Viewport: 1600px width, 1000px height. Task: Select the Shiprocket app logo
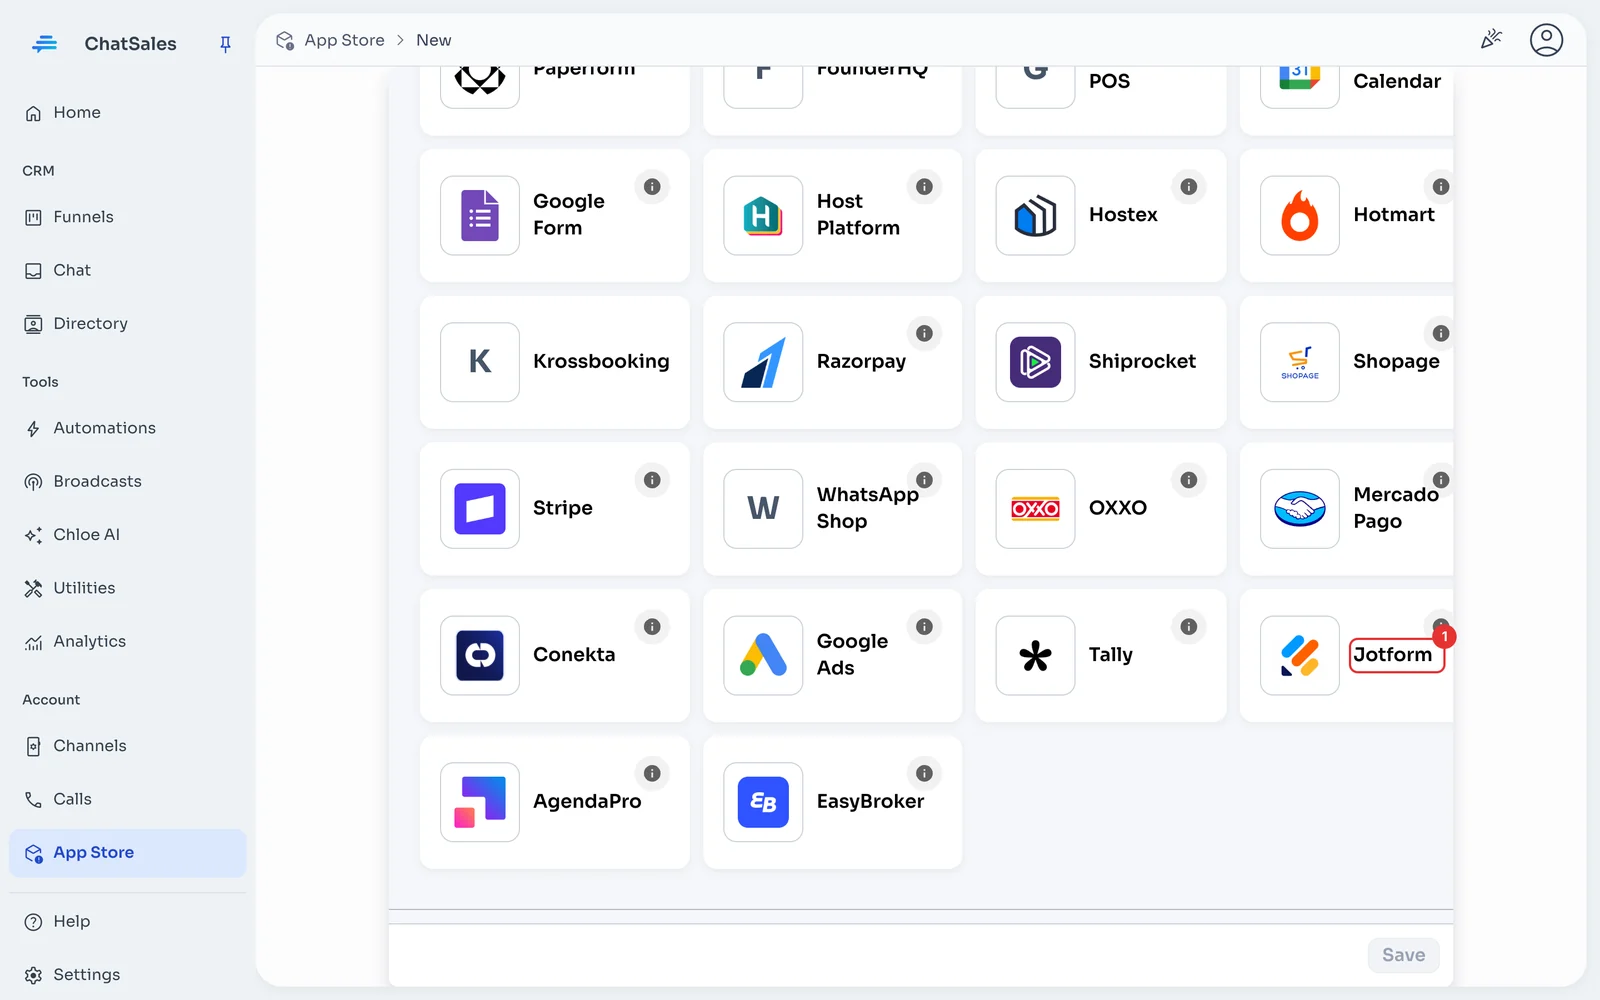[1035, 362]
